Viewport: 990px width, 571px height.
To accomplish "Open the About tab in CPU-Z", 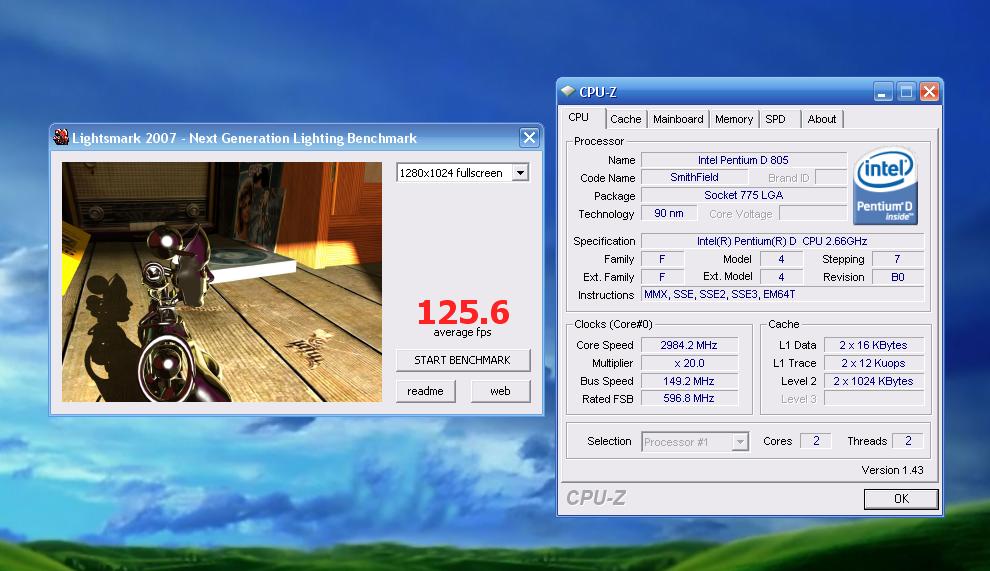I will click(821, 119).
